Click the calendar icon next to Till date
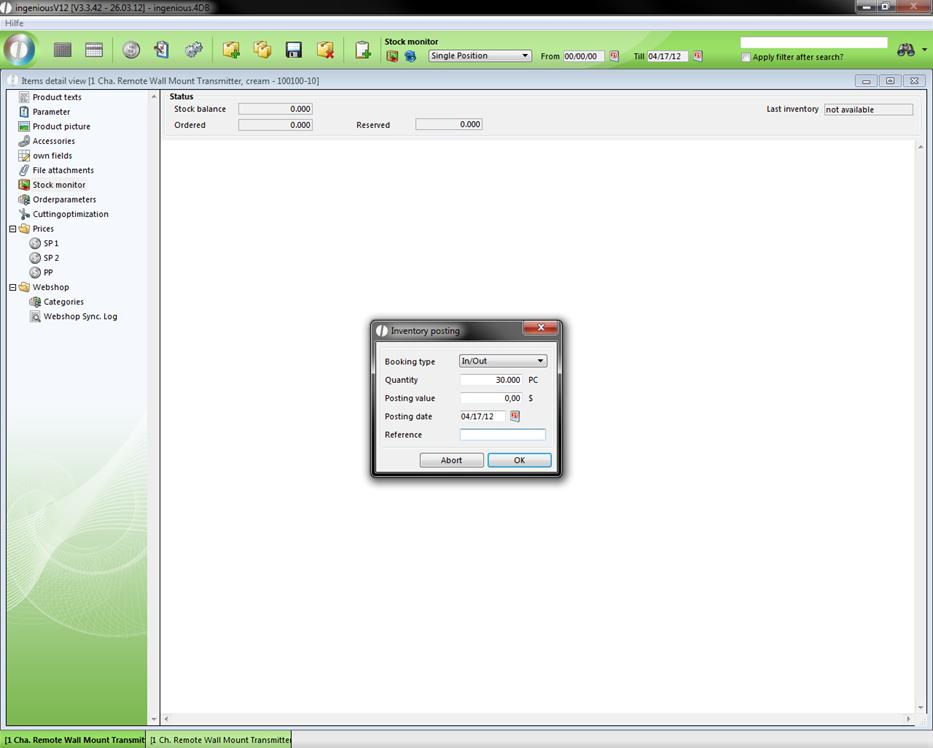Image resolution: width=933 pixels, height=748 pixels. (698, 56)
